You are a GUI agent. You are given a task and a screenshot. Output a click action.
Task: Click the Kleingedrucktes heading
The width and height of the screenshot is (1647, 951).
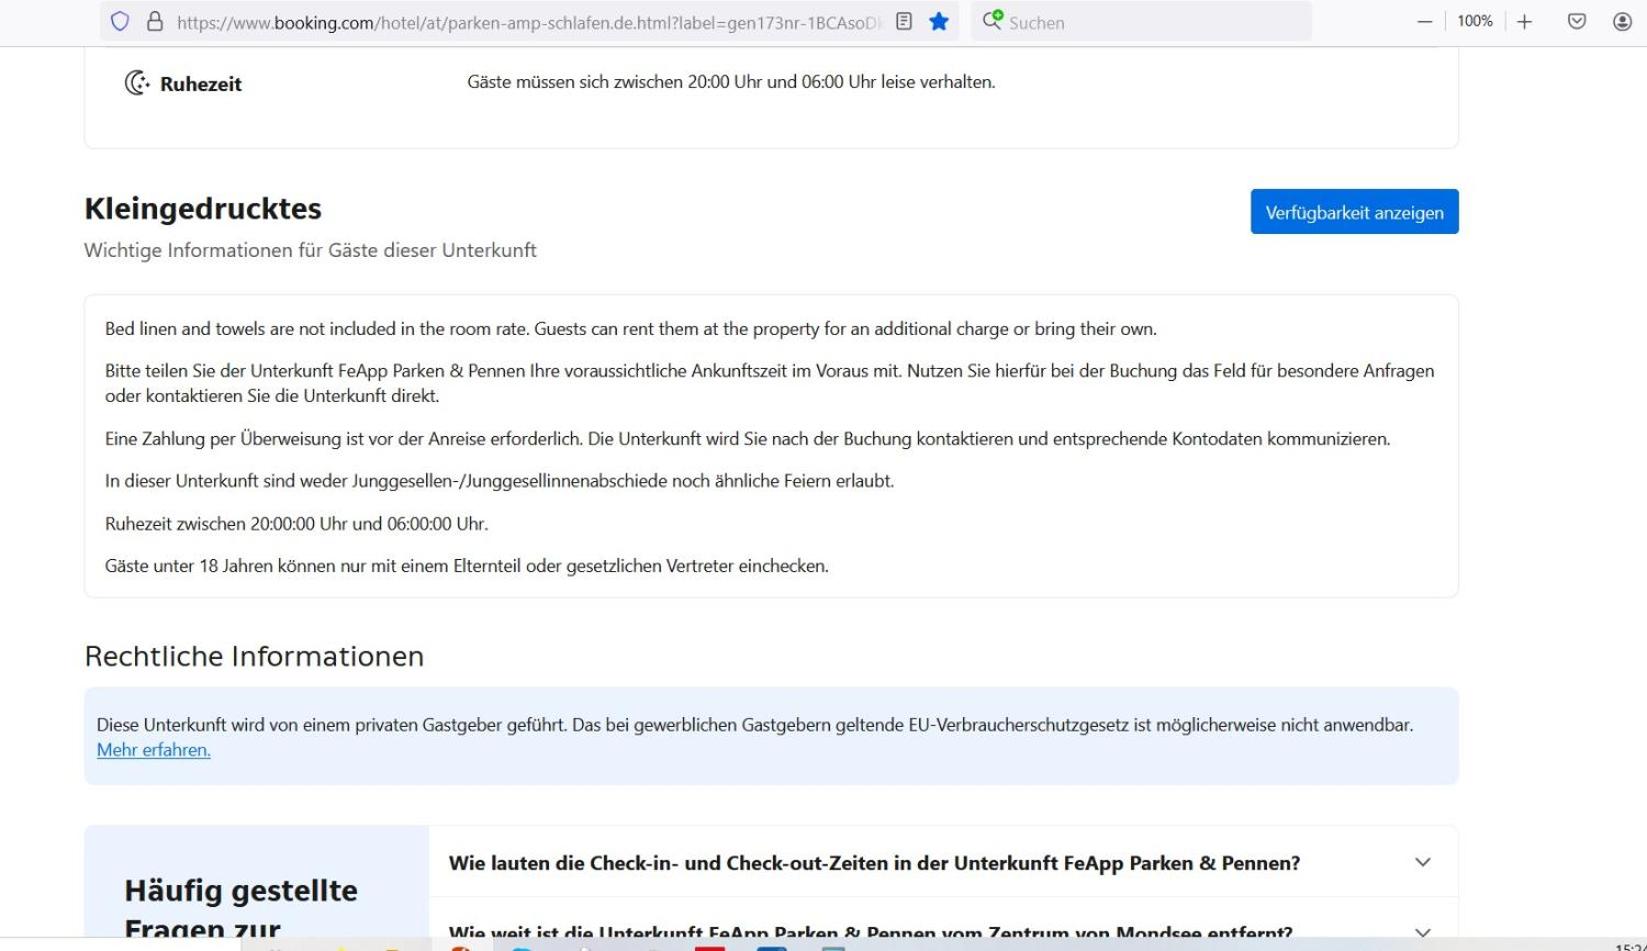tap(203, 208)
